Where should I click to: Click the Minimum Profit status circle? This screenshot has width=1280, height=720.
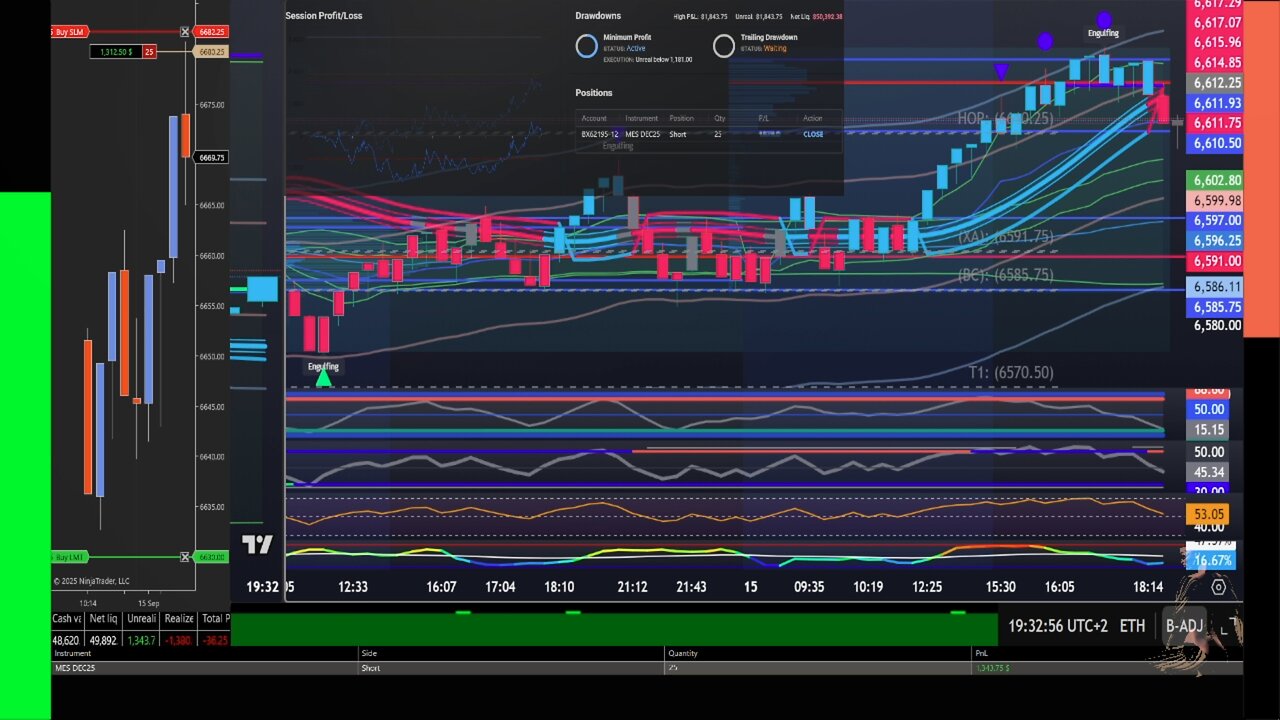(587, 46)
